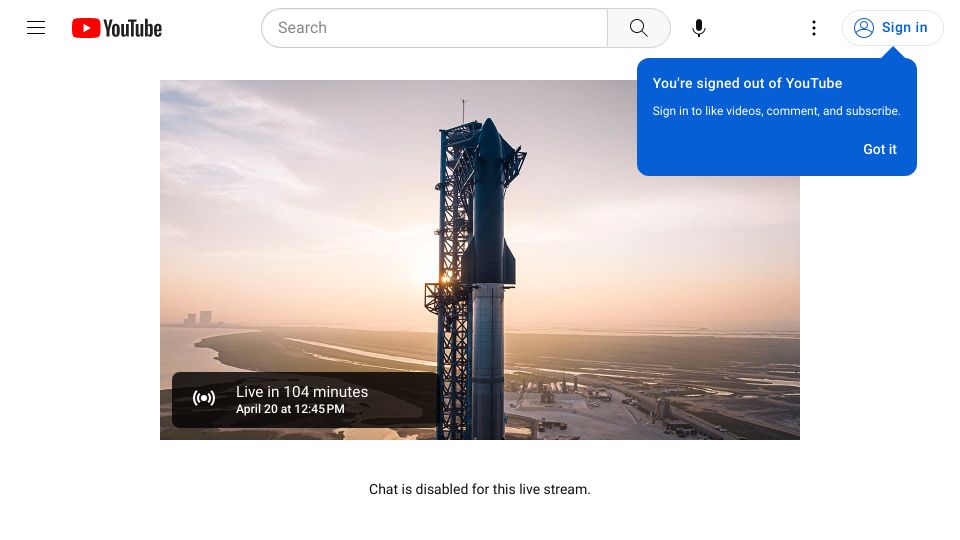Go to YouTube home via logo
Viewport: 960px width, 540px height.
point(117,28)
